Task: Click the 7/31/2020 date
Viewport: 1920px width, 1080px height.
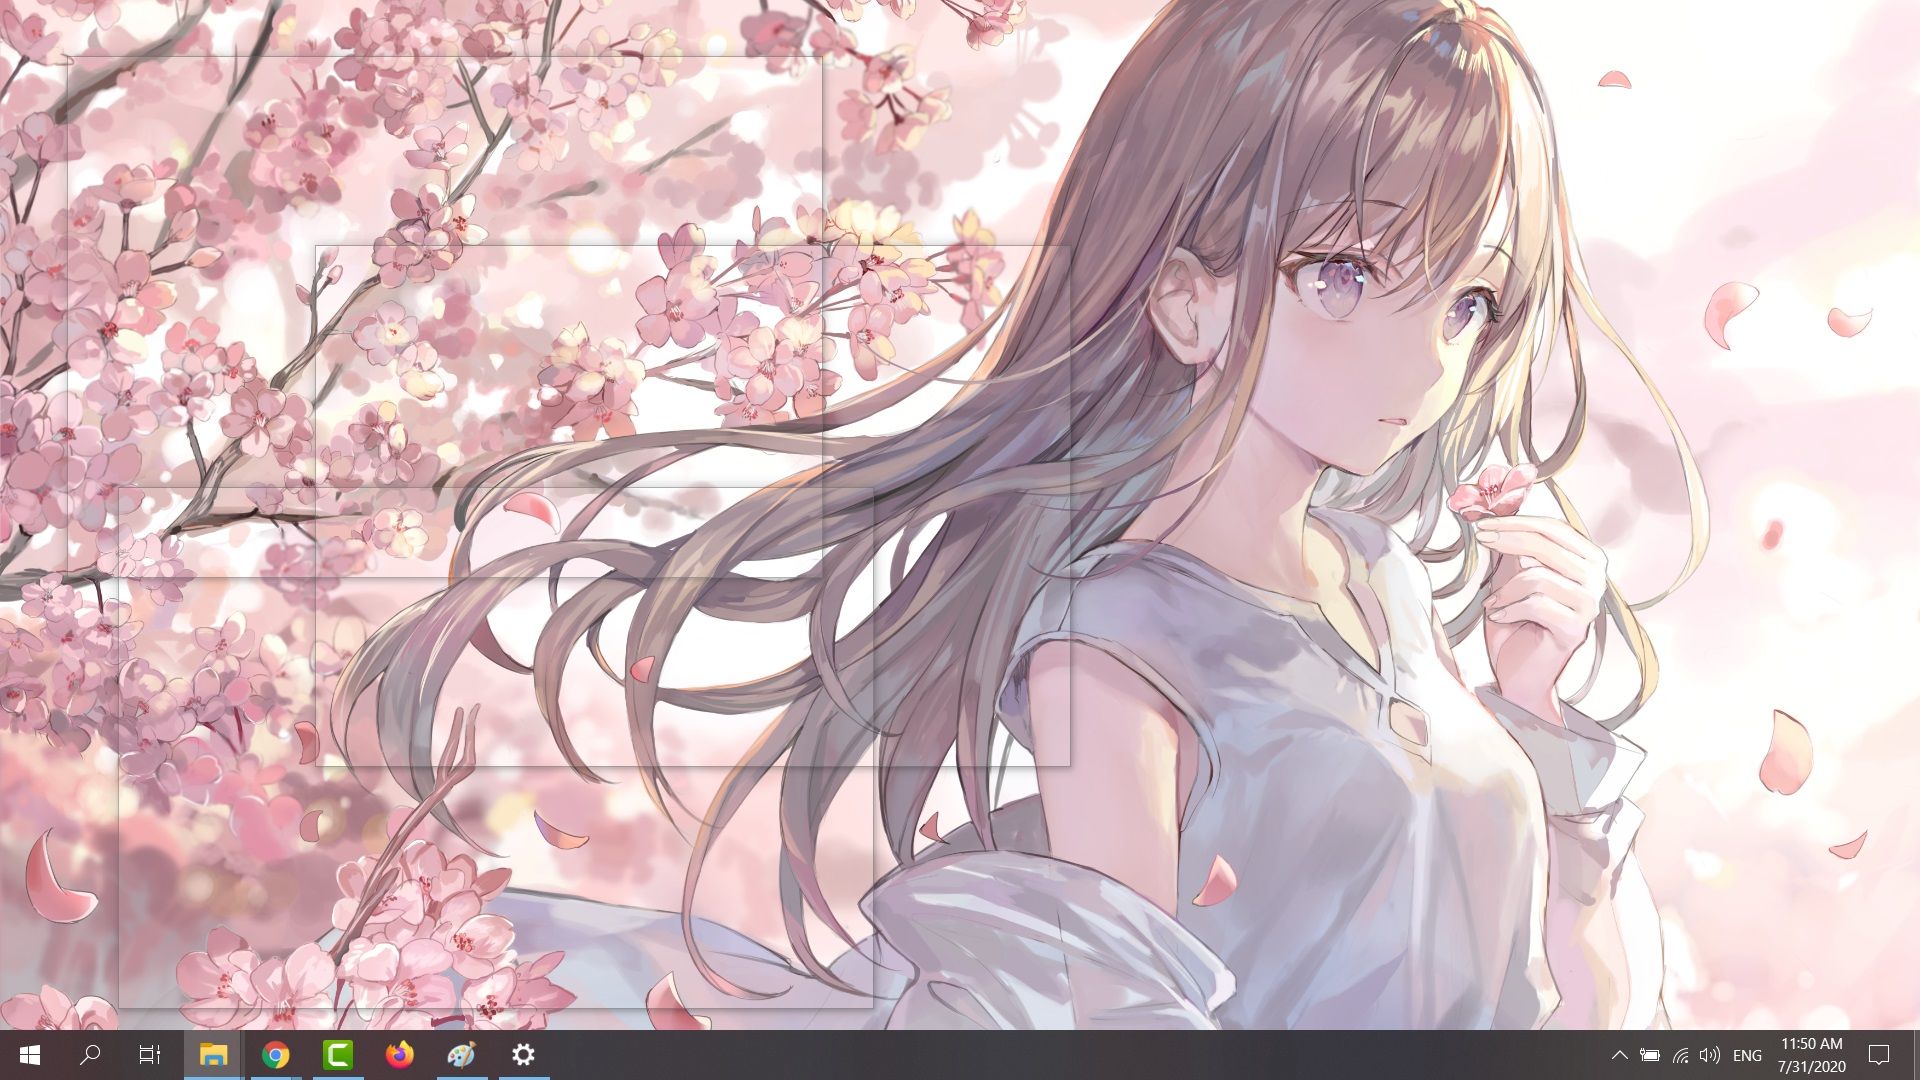Action: click(x=1811, y=1067)
